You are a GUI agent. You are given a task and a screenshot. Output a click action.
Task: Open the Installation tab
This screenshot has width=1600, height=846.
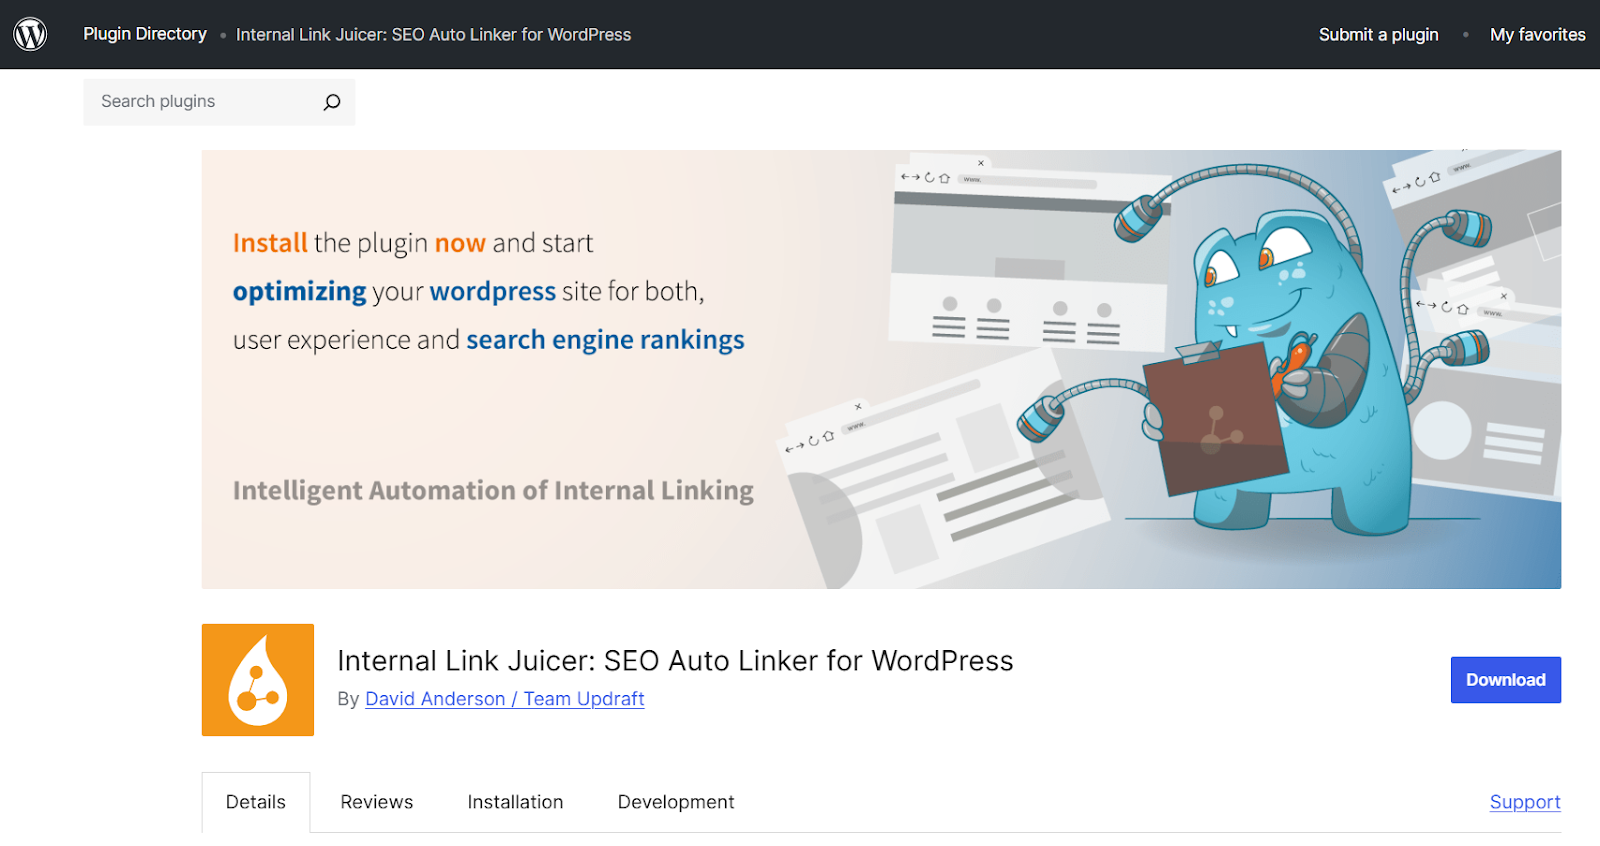coord(515,802)
